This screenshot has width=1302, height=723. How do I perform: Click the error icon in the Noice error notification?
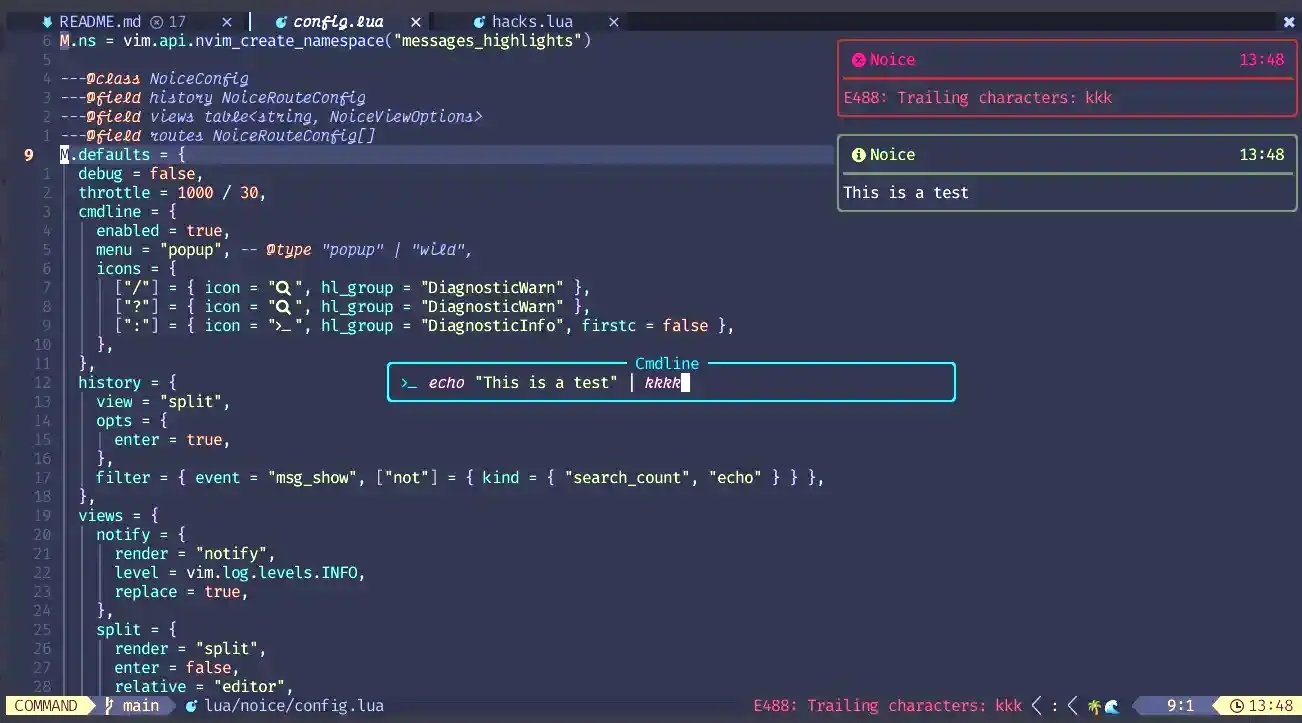click(x=859, y=60)
